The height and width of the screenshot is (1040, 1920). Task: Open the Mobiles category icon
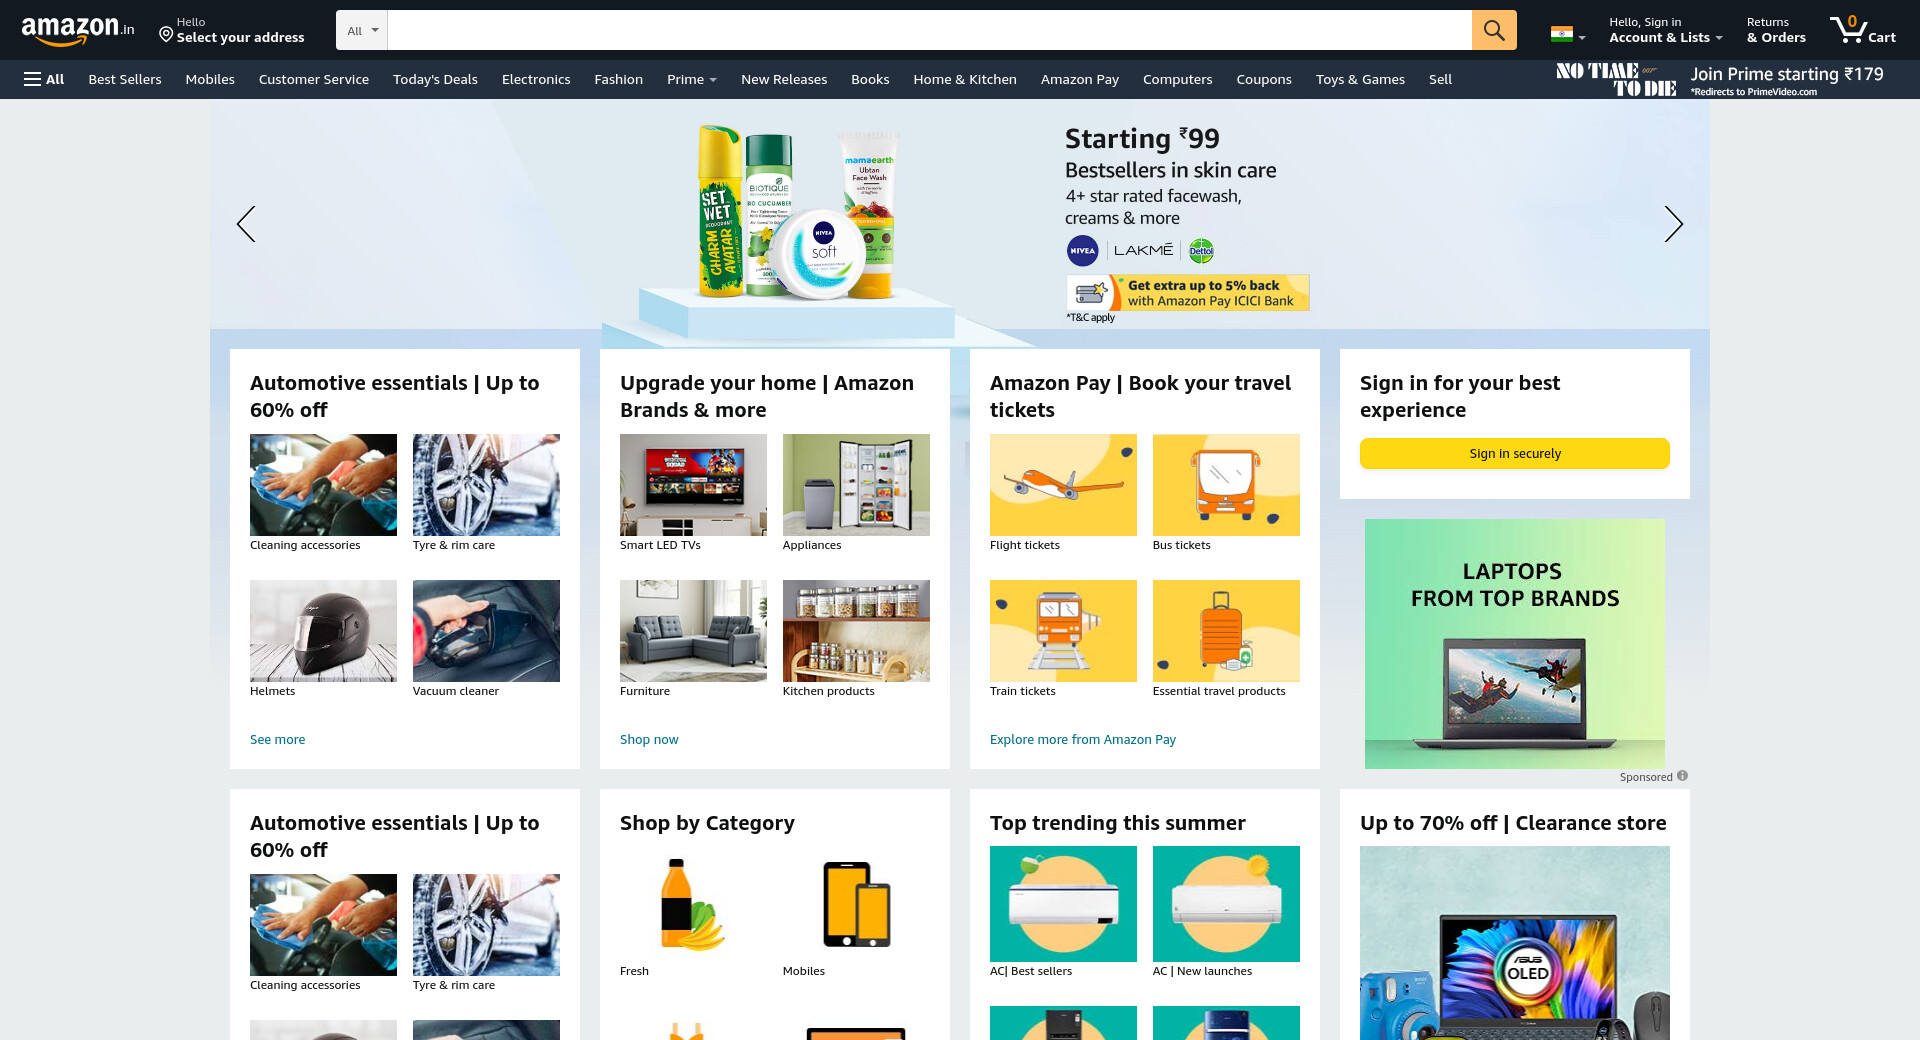coord(856,904)
